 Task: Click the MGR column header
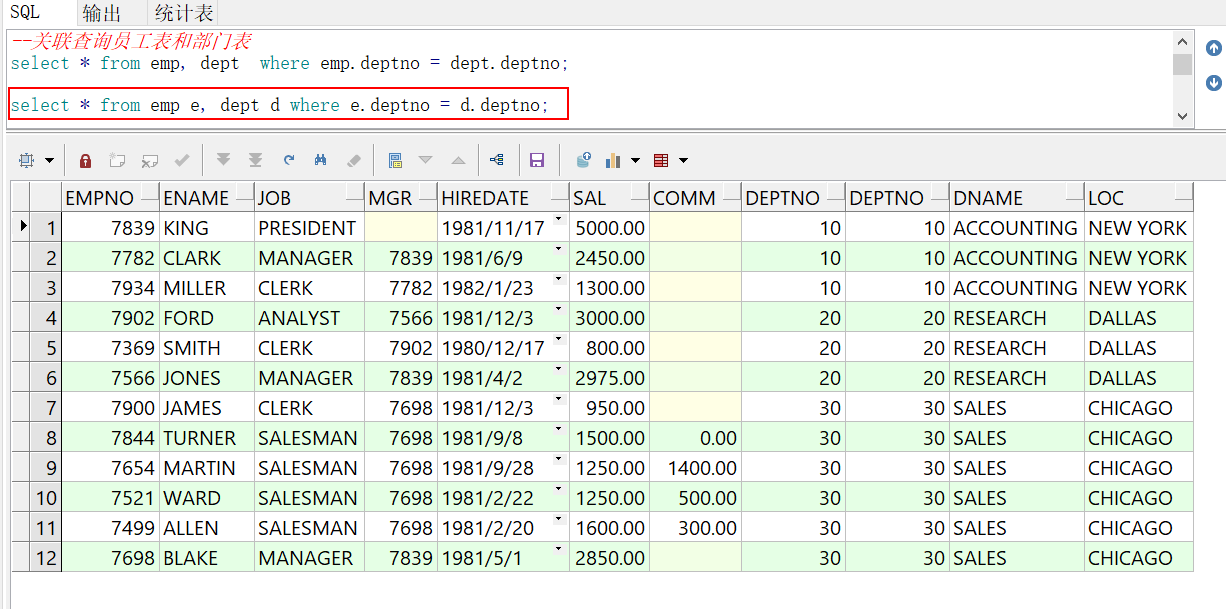pos(401,197)
